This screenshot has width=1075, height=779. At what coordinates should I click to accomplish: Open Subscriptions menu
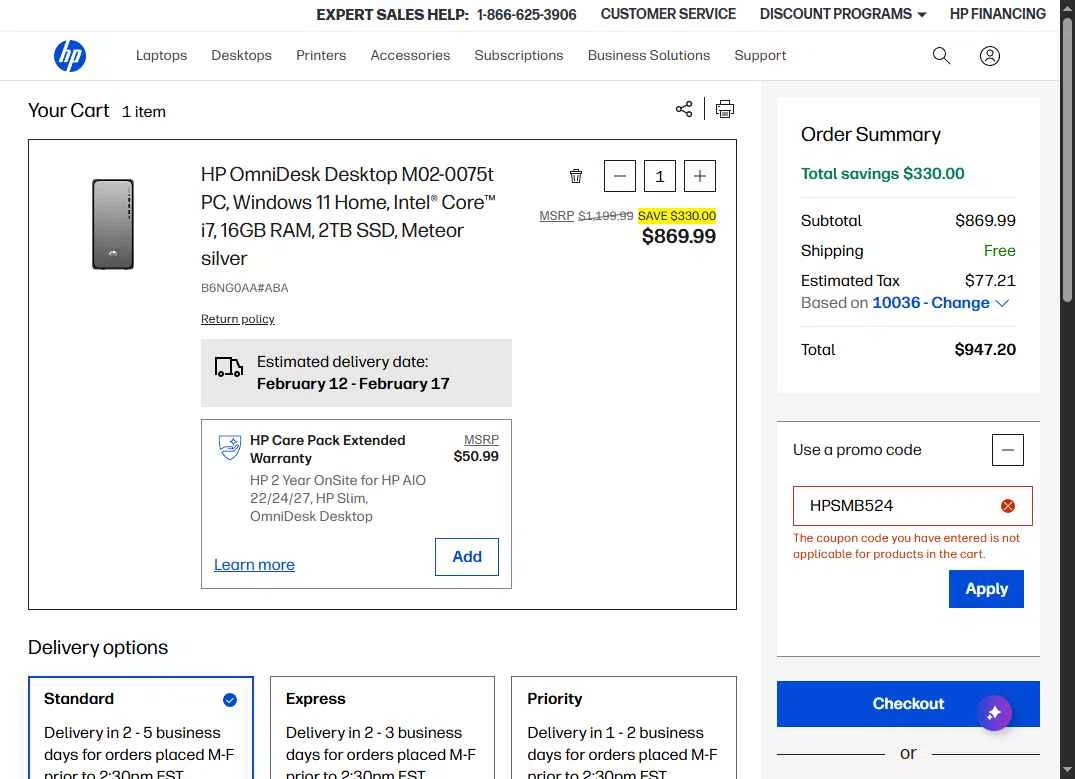519,56
